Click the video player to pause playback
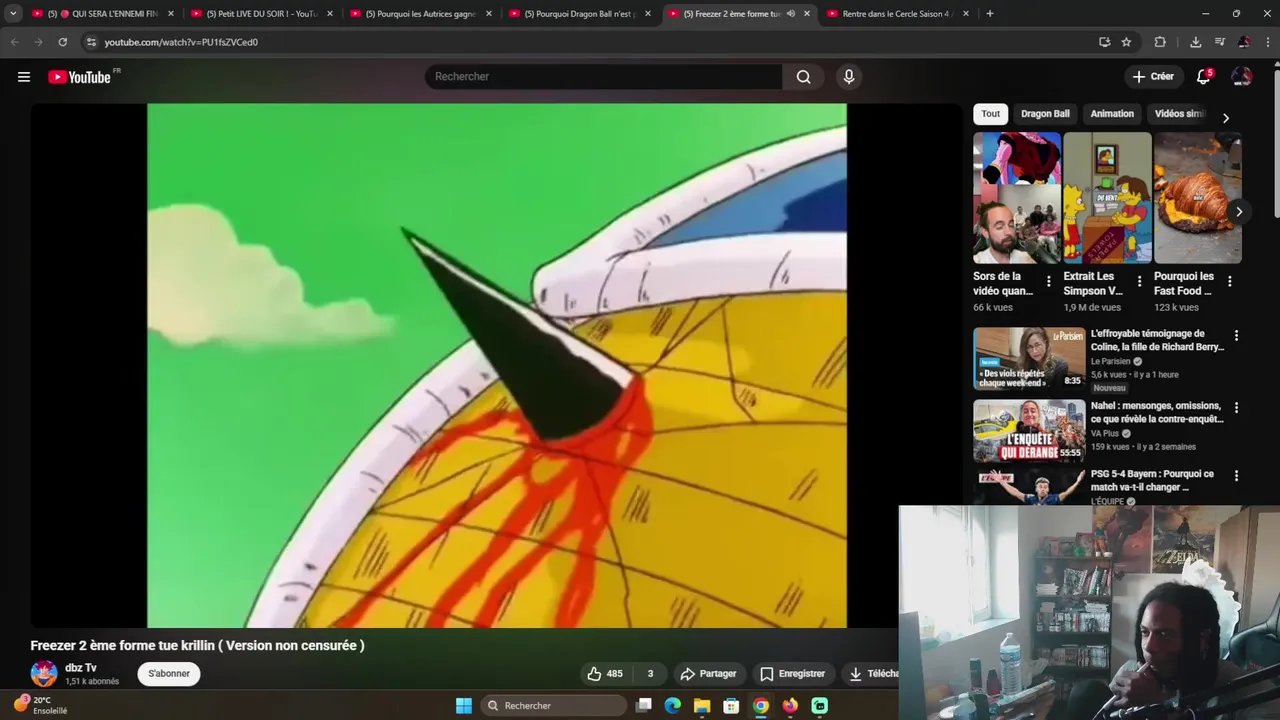Image resolution: width=1280 pixels, height=720 pixels. click(497, 366)
